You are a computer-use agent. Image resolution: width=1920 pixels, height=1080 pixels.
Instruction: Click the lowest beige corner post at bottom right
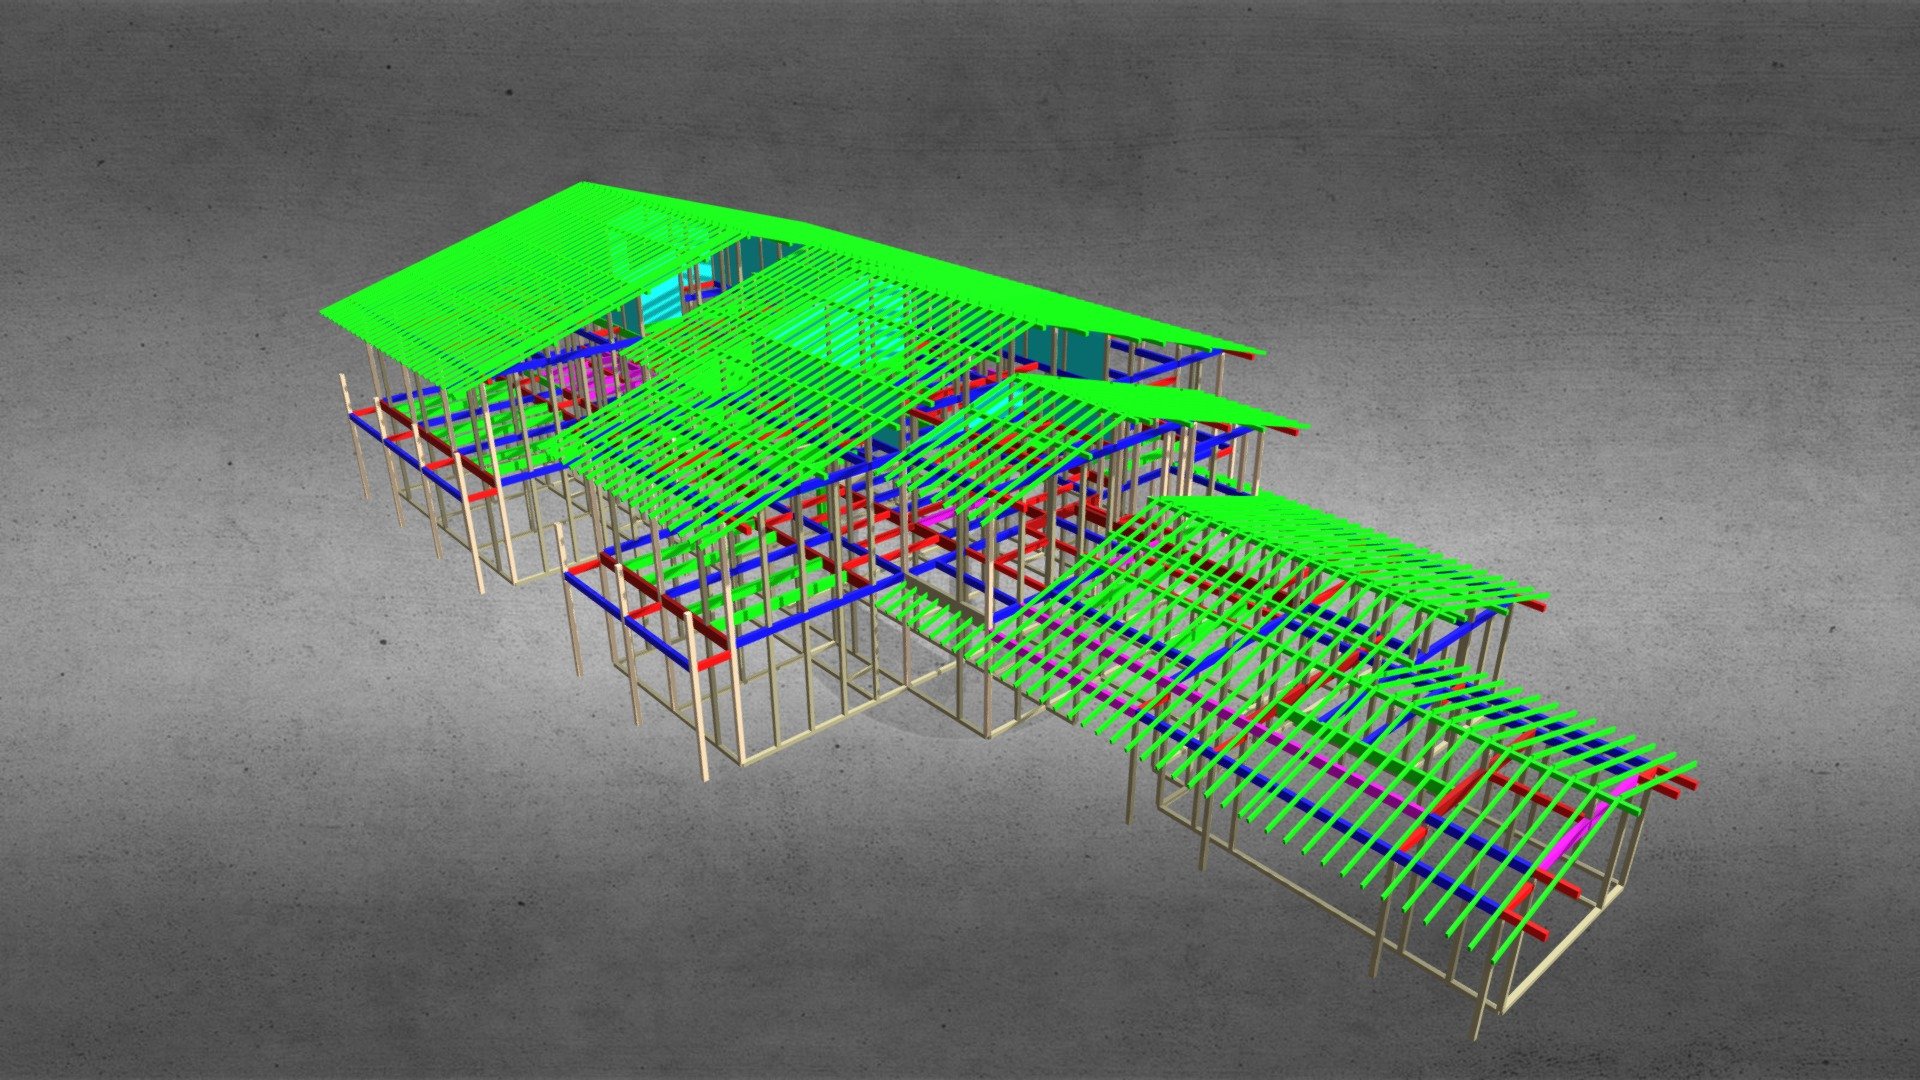[1481, 1018]
